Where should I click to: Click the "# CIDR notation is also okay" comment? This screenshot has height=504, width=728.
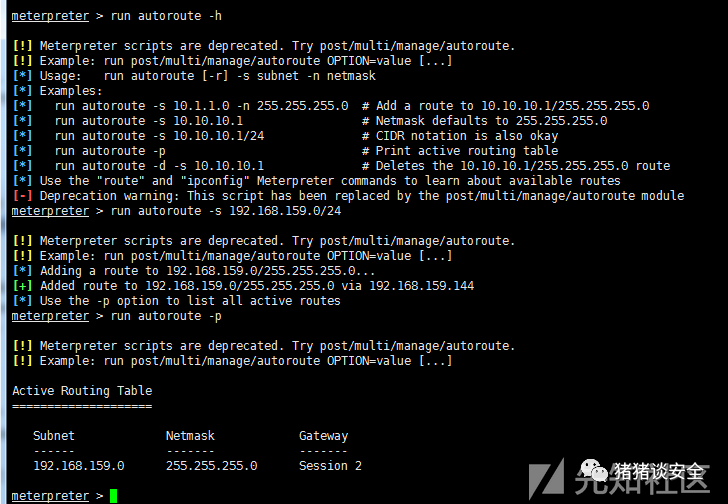[x=460, y=136]
